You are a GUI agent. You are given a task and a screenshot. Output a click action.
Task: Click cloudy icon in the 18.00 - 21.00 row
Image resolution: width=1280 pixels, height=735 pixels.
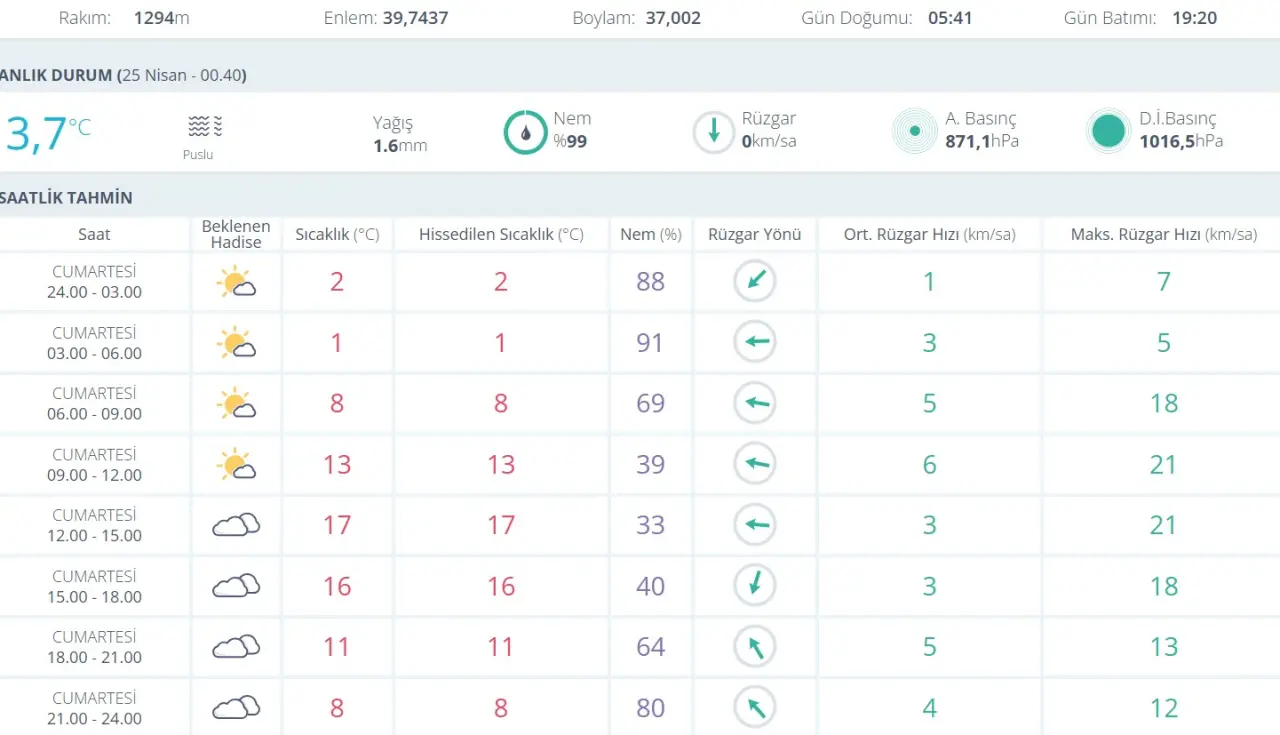click(x=236, y=647)
